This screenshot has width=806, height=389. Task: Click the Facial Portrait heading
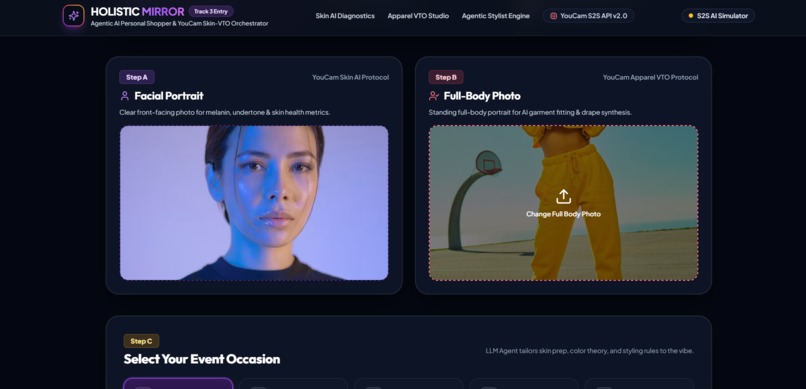click(169, 96)
